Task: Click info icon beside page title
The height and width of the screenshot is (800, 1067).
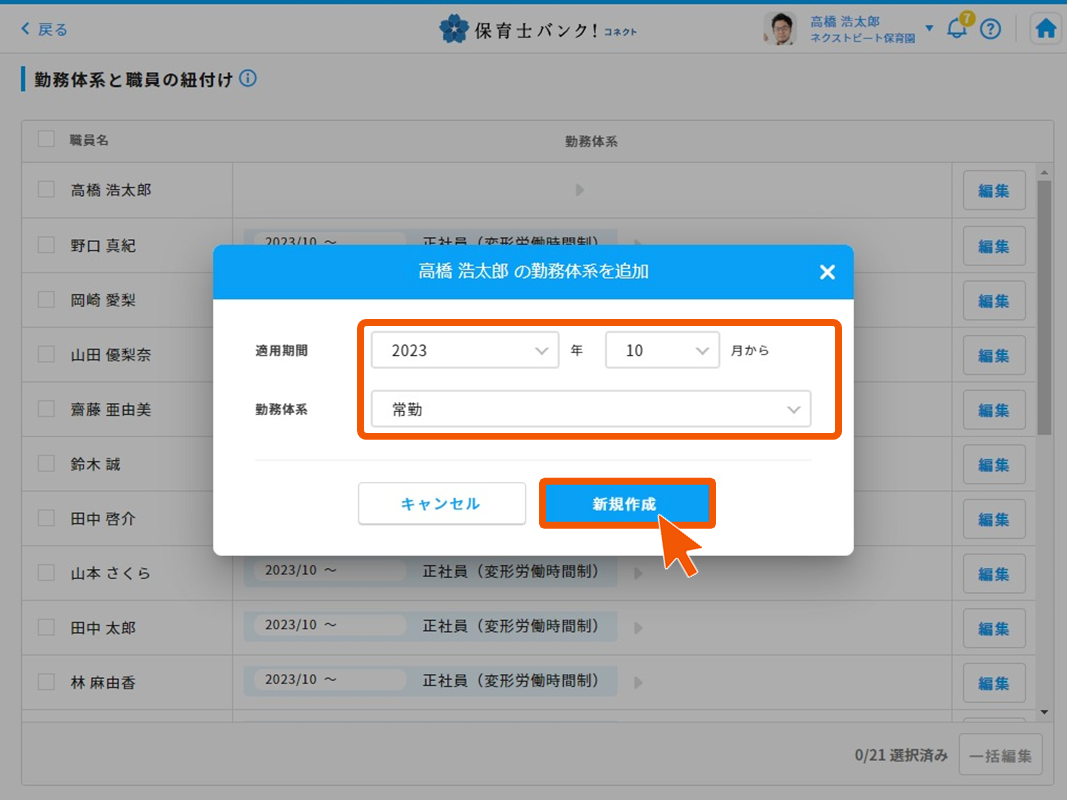Action: click(x=248, y=78)
